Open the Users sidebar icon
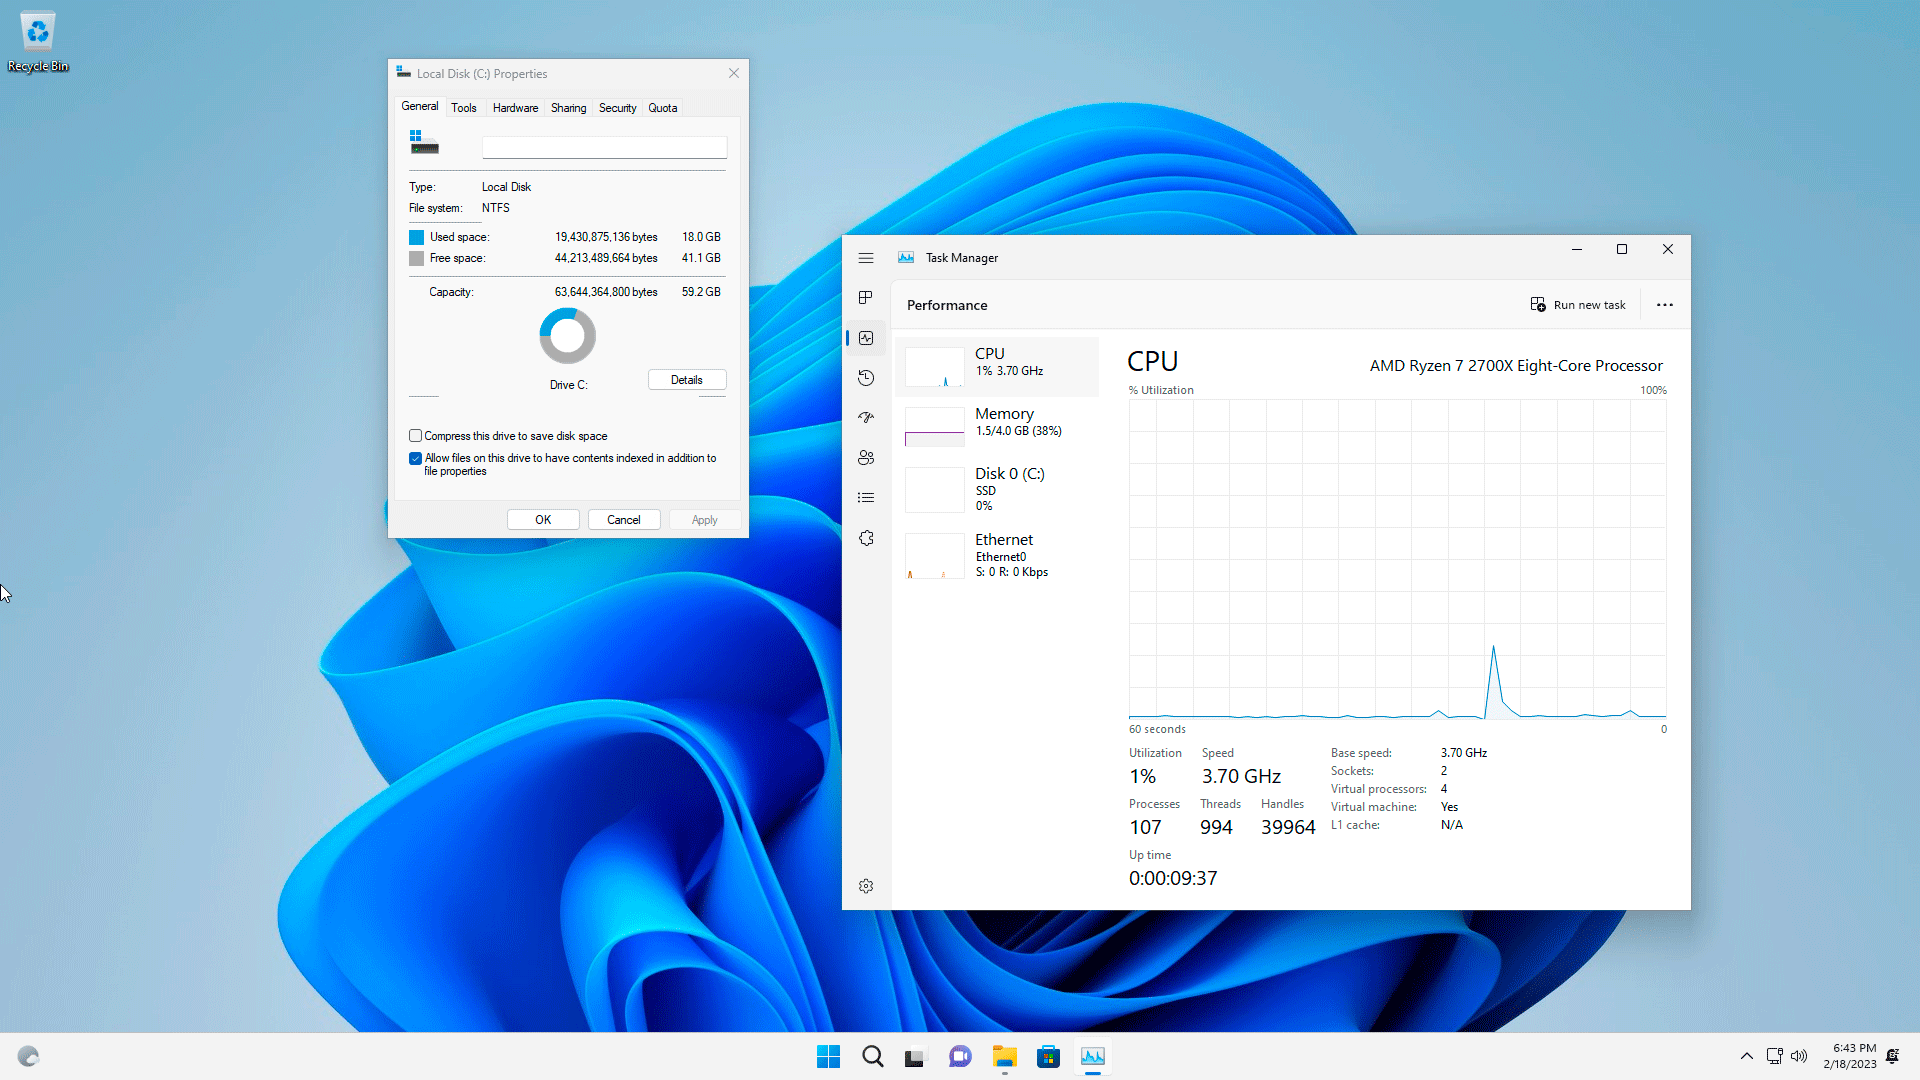1920x1080 pixels. [x=866, y=458]
